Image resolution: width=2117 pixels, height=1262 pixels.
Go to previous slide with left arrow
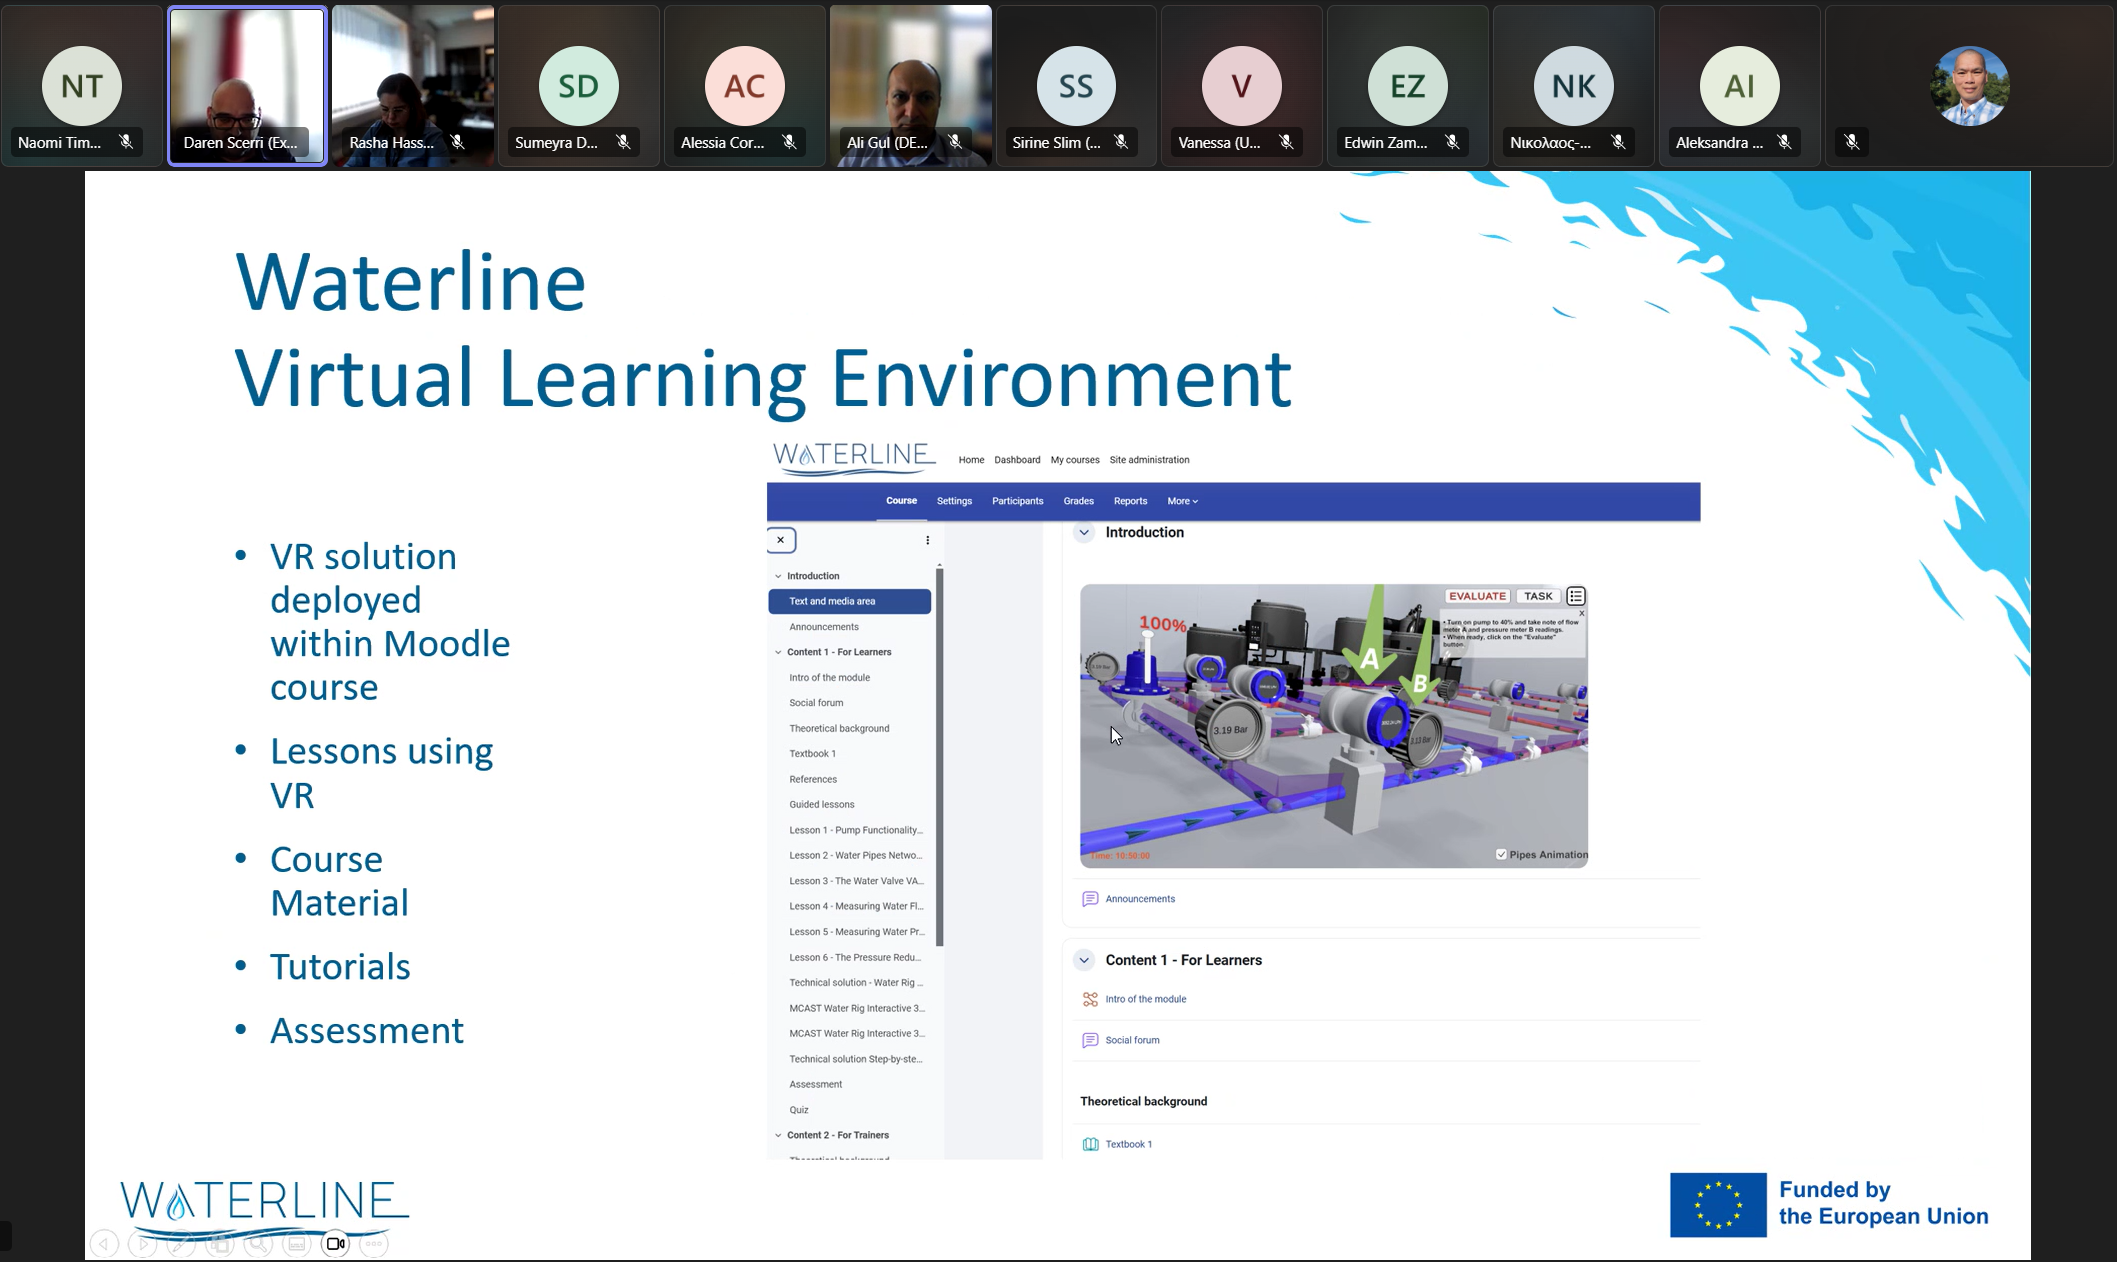pos(104,1244)
